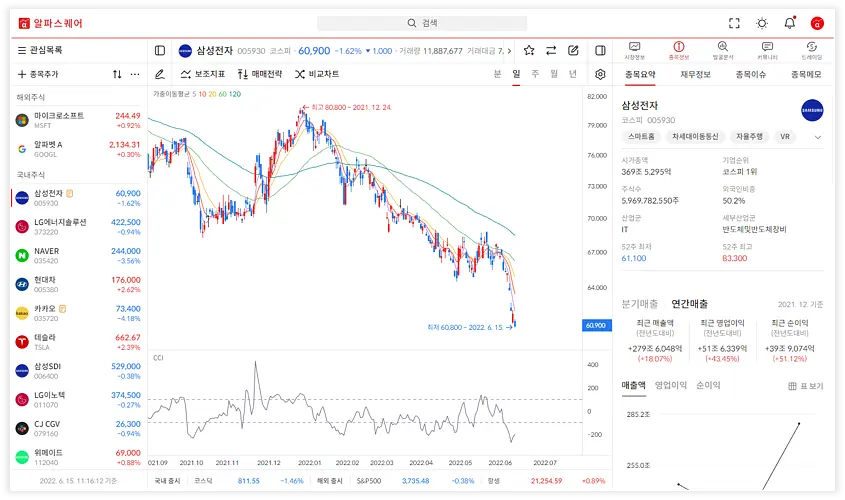Toggle the light/dark theme sun icon

tap(762, 23)
